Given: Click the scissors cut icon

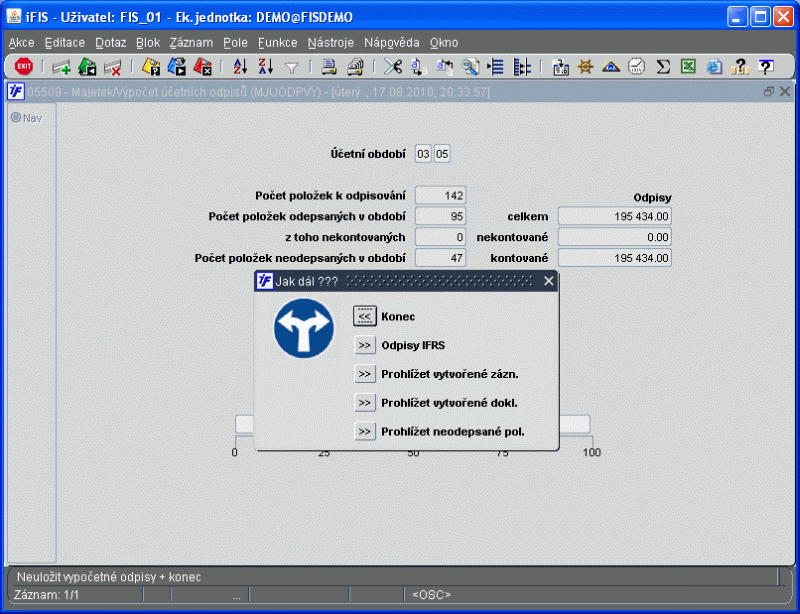Looking at the screenshot, I should click(x=393, y=67).
